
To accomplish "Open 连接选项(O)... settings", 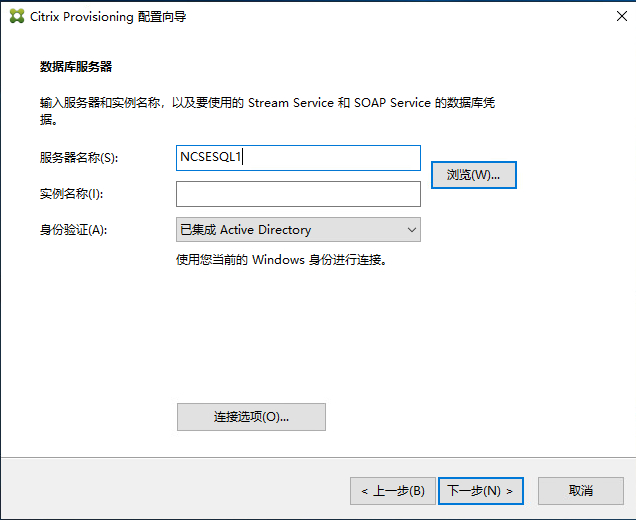I will pos(251,417).
